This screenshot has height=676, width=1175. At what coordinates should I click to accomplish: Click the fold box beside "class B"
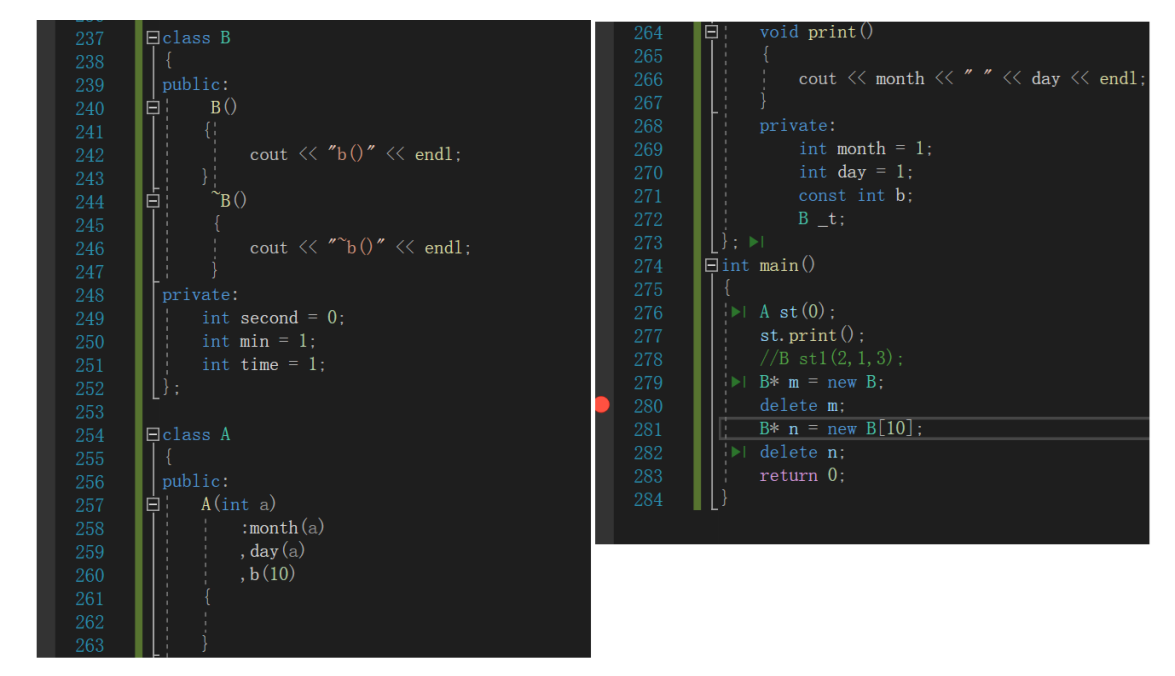[x=152, y=37]
